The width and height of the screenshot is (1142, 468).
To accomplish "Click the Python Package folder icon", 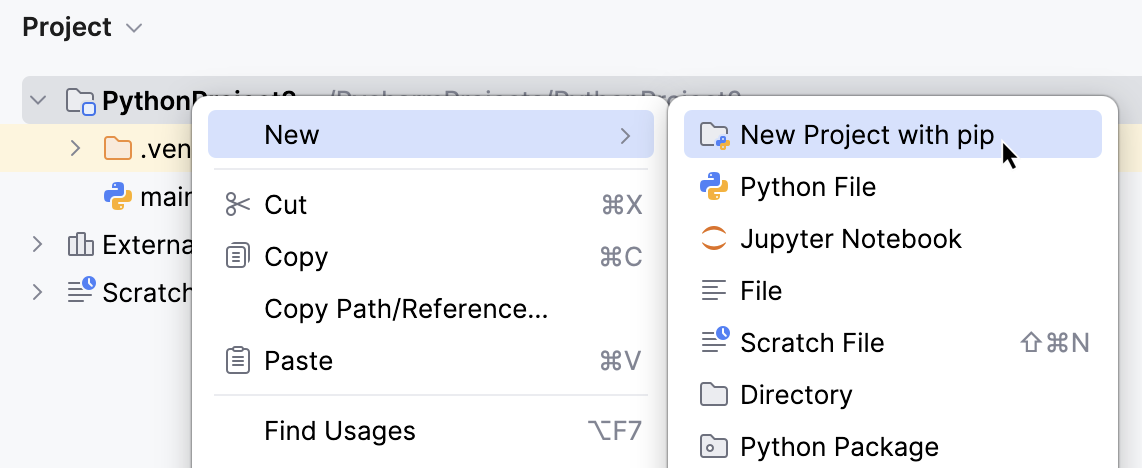I will click(714, 446).
